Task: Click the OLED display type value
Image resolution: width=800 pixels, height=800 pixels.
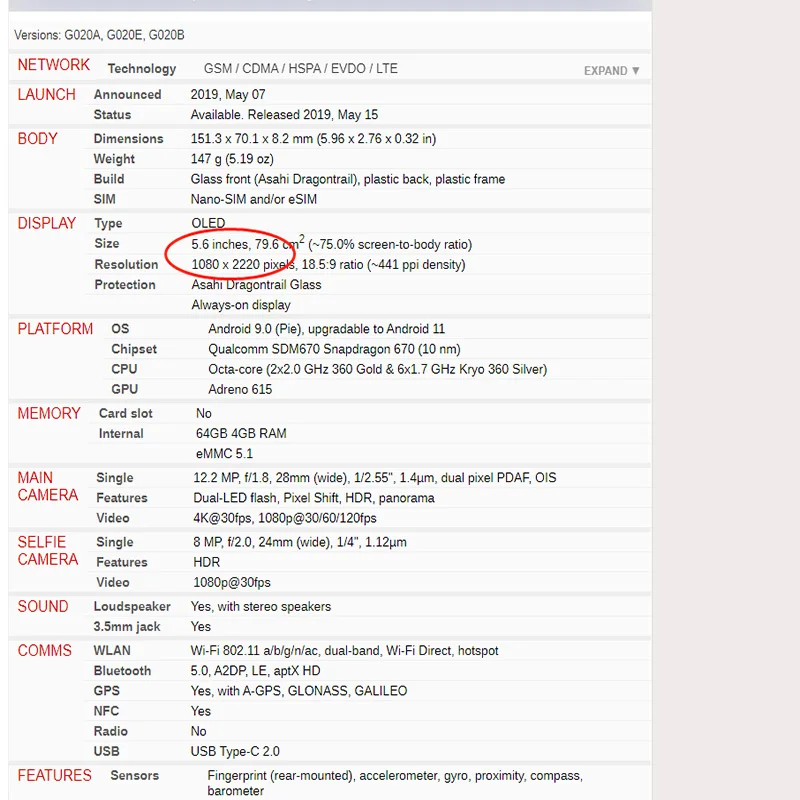Action: pos(208,223)
